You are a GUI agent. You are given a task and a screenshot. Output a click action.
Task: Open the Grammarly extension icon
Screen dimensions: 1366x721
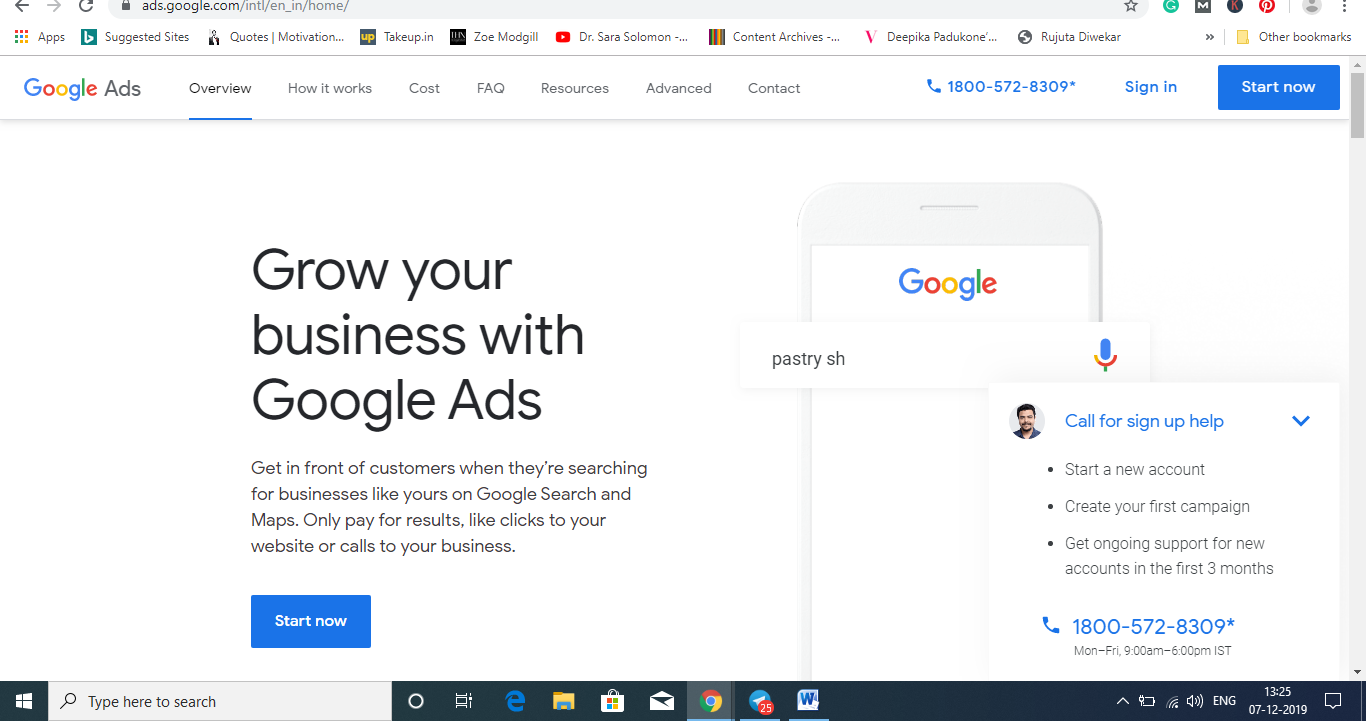click(1171, 6)
